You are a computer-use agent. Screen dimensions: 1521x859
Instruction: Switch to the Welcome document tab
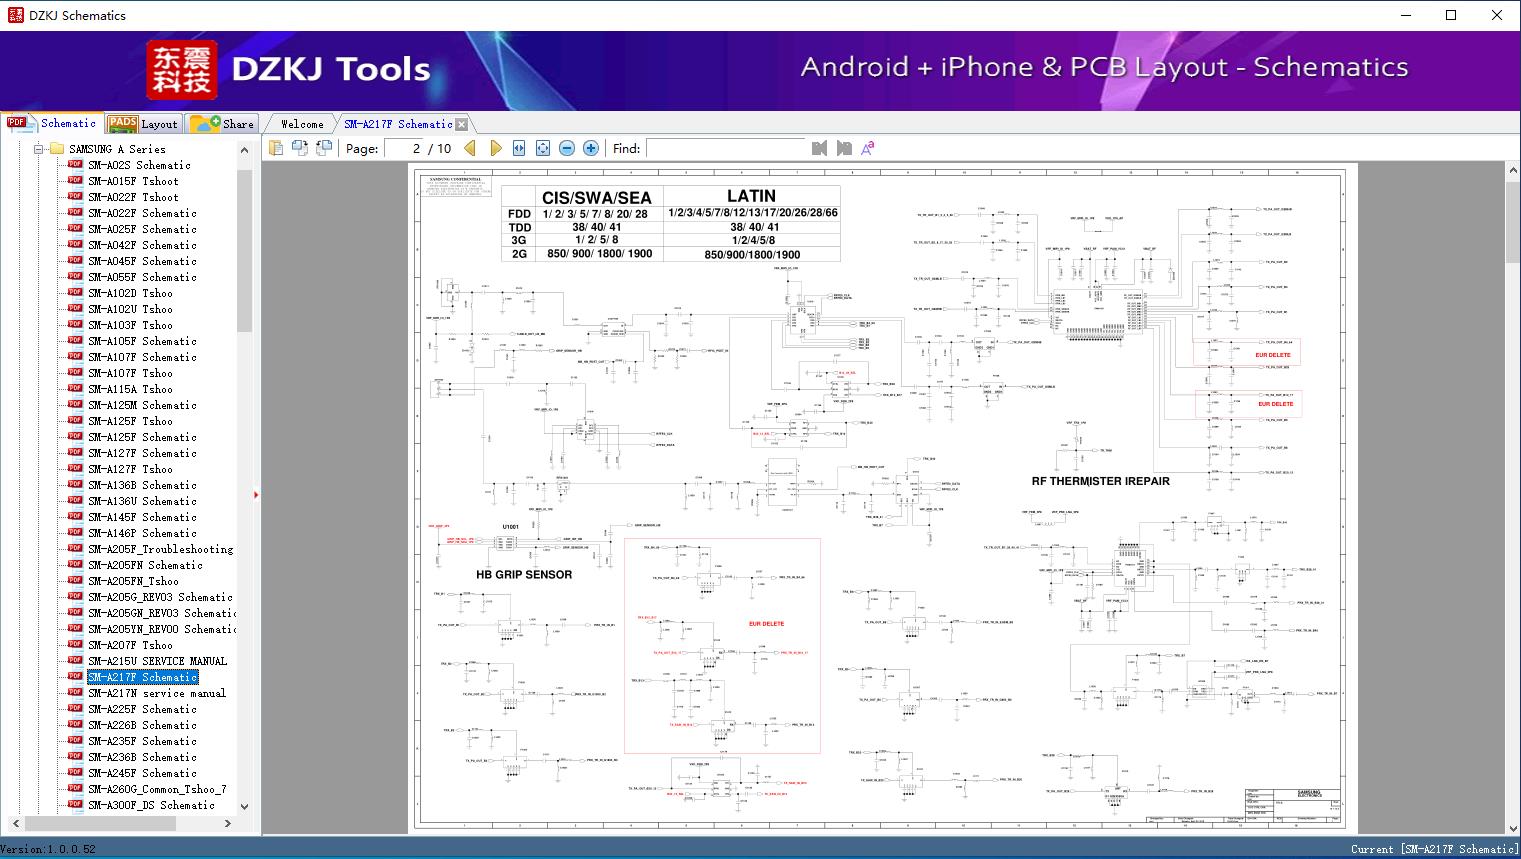pos(301,124)
